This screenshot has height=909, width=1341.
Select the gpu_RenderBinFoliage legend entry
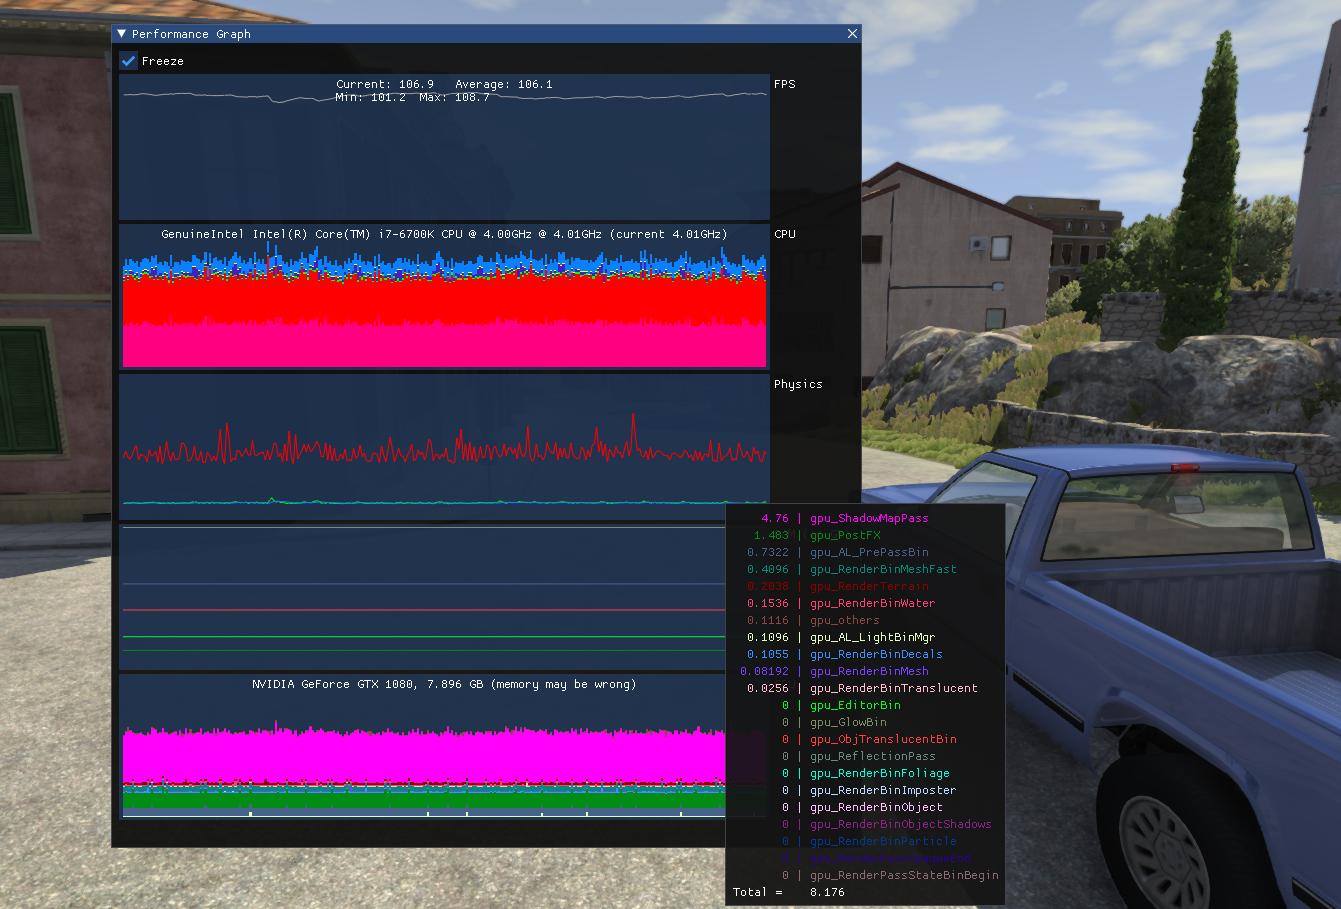[x=880, y=773]
